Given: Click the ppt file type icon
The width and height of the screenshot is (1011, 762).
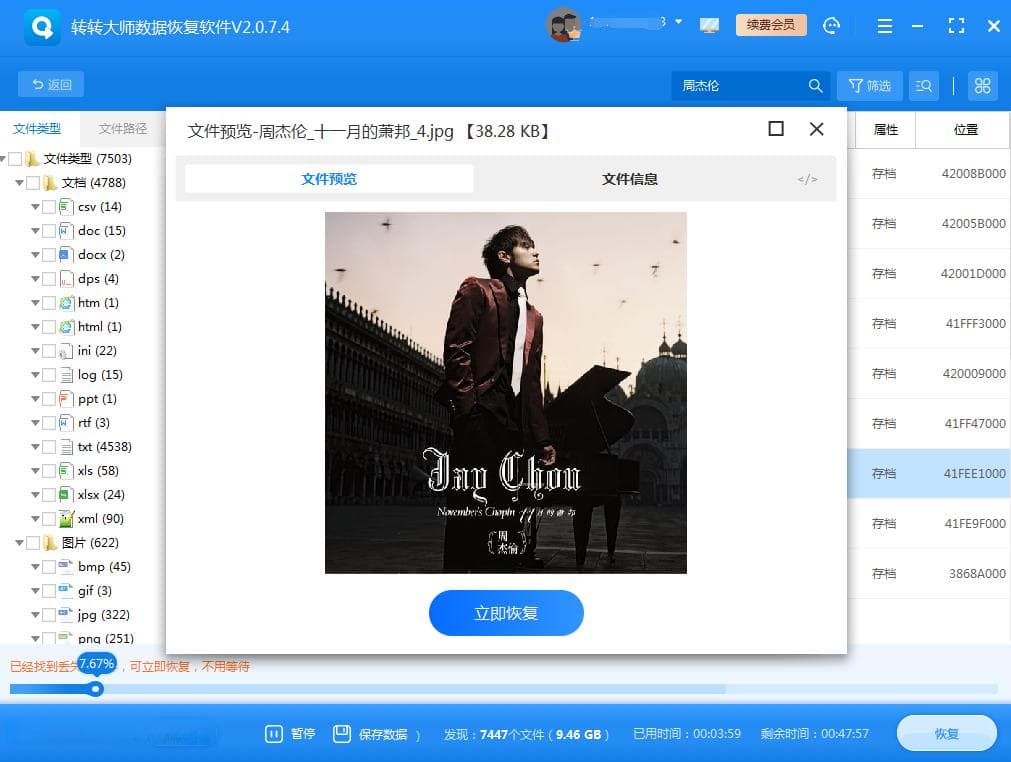Looking at the screenshot, I should coord(66,399).
